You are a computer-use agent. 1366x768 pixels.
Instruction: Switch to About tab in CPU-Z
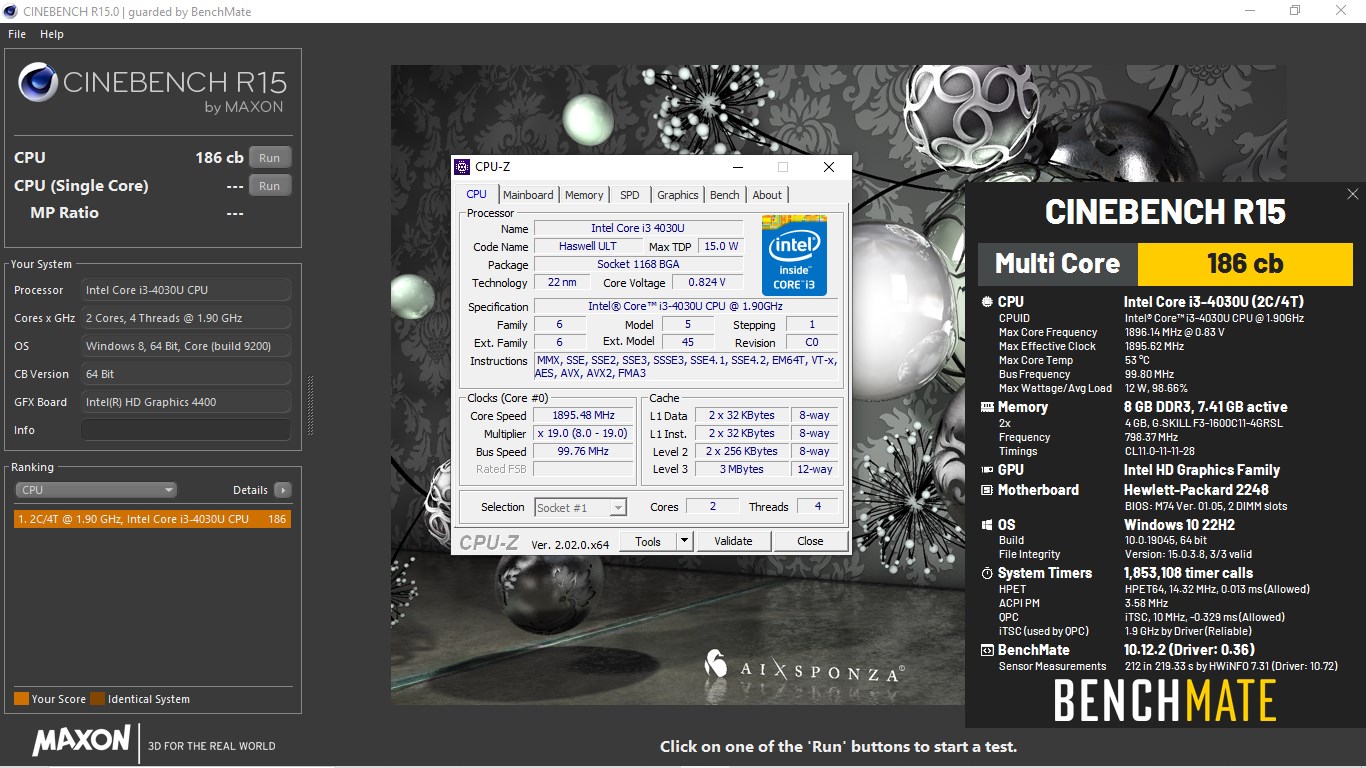tap(767, 195)
